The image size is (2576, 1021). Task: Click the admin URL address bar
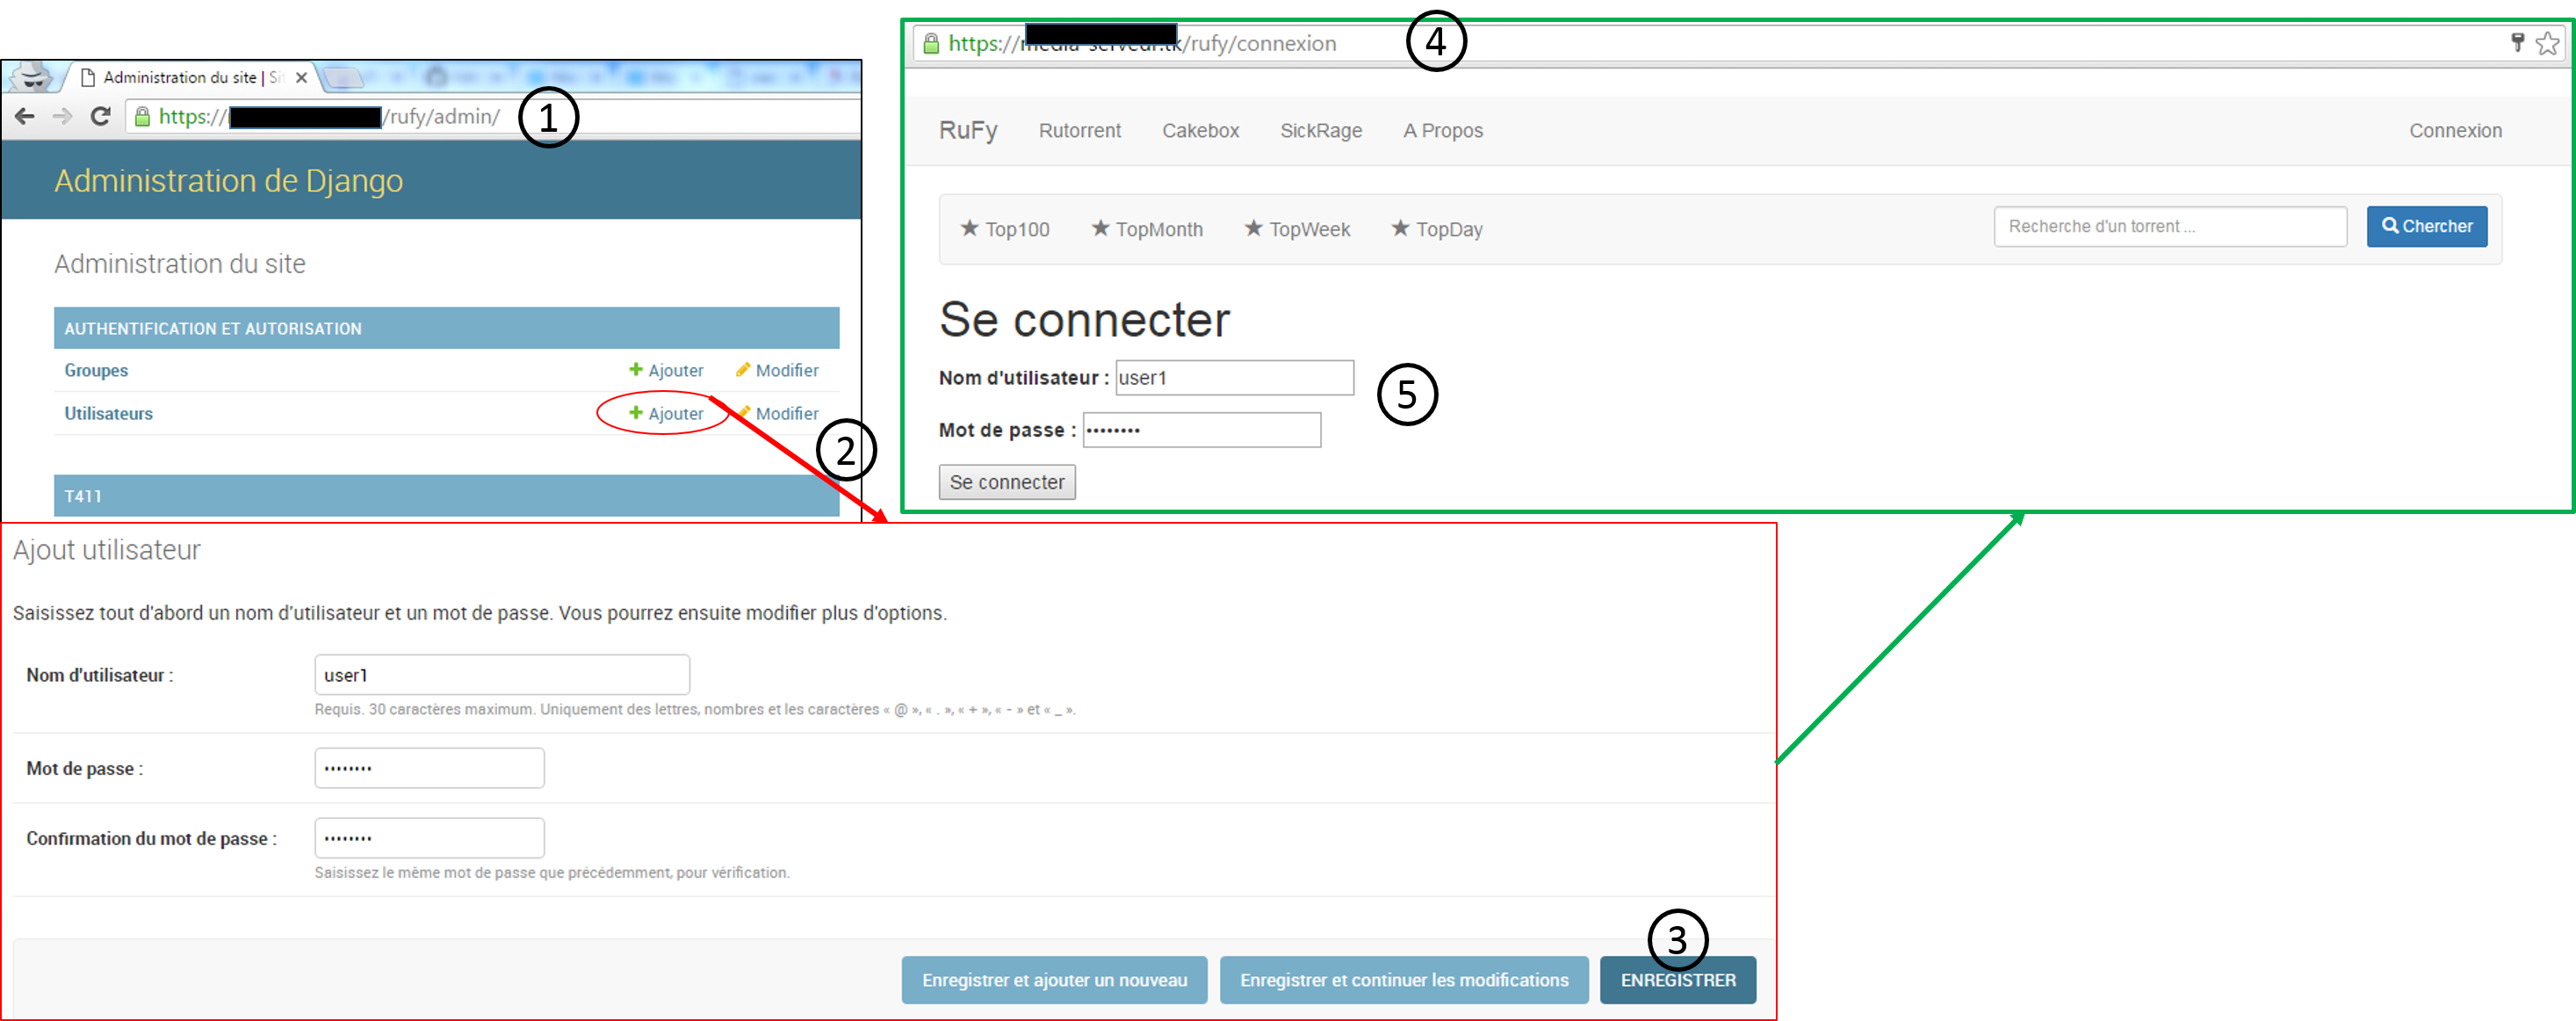tap(494, 117)
